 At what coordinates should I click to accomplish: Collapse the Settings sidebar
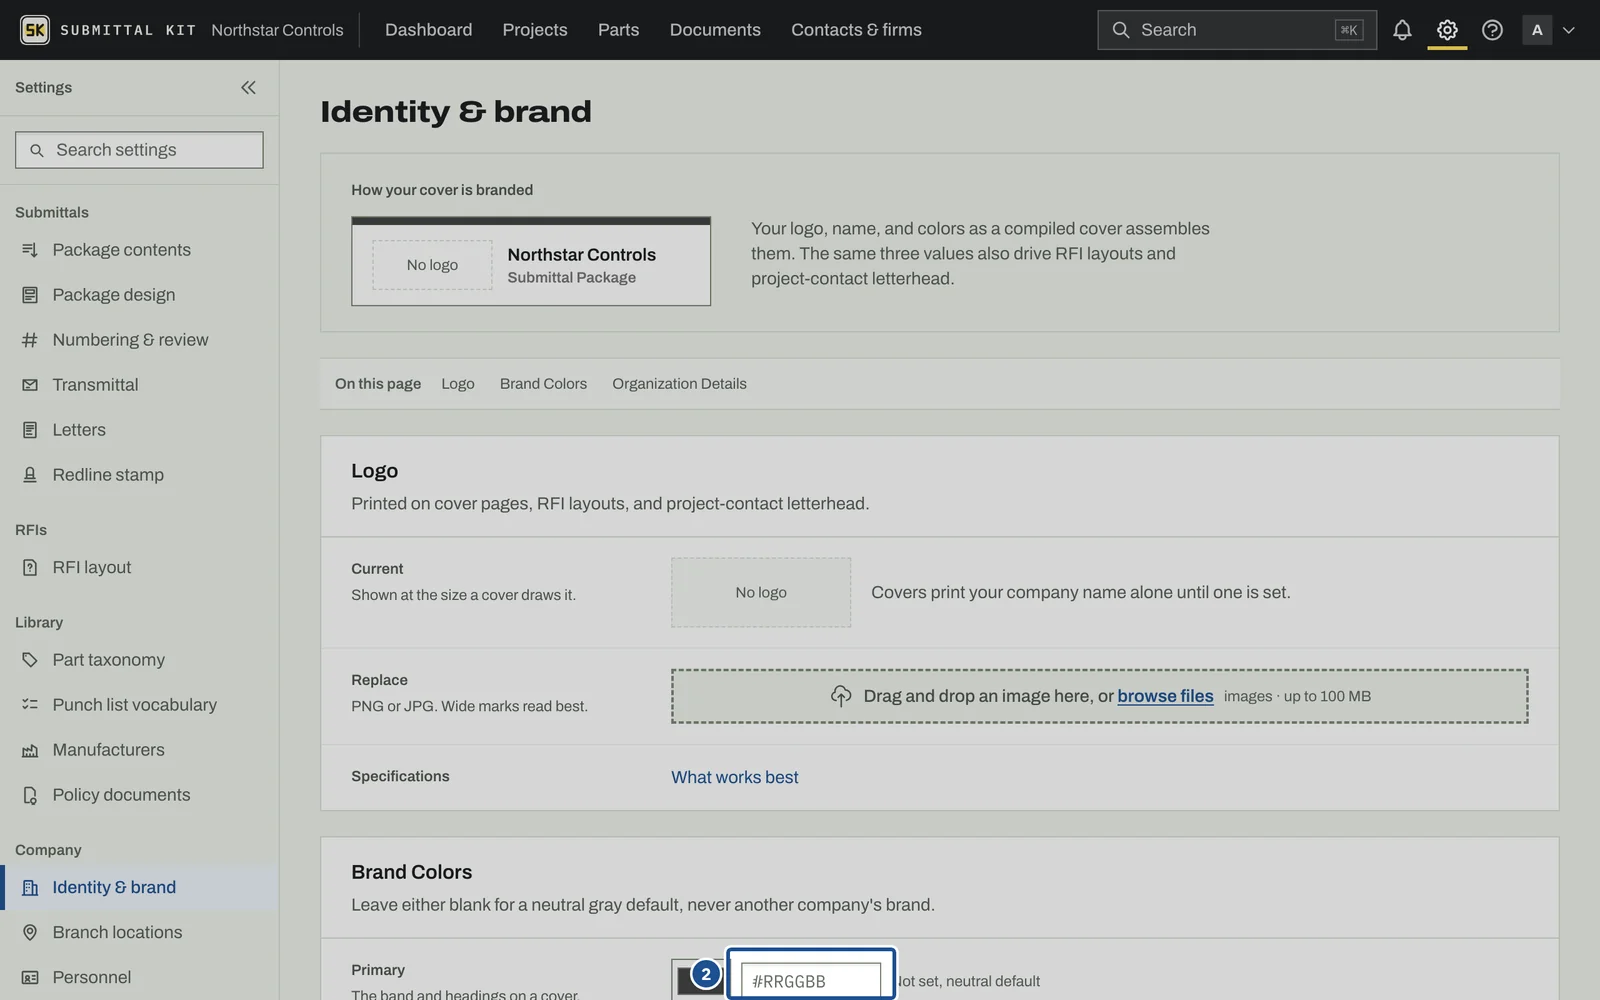[248, 87]
